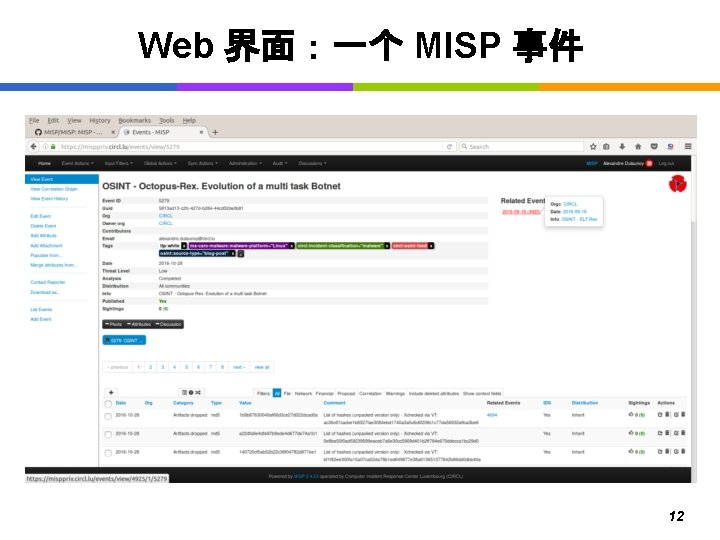This screenshot has height=540, width=720.
Task: Click the trash delete icon in second attribute row
Action: pyautogui.click(x=683, y=433)
